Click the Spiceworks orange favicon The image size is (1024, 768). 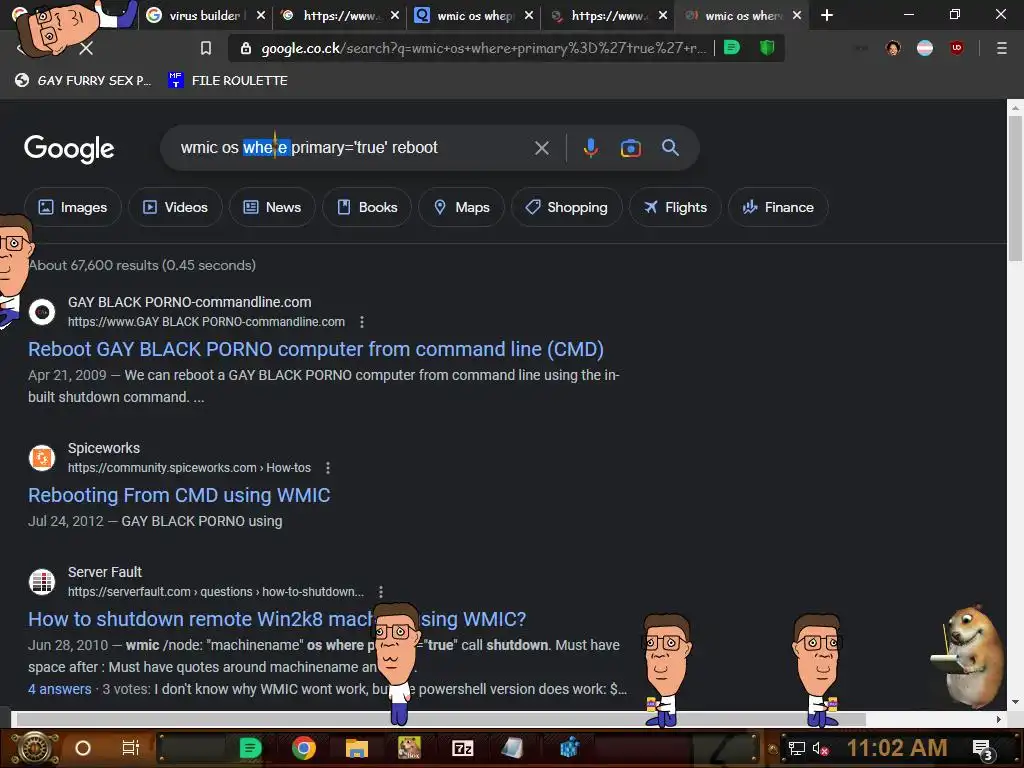[x=42, y=458]
